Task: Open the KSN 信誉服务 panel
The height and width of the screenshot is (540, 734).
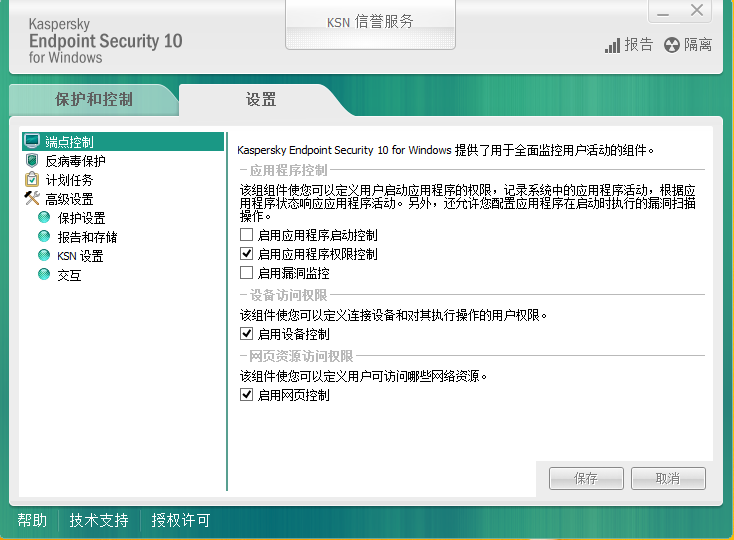Action: coord(370,24)
